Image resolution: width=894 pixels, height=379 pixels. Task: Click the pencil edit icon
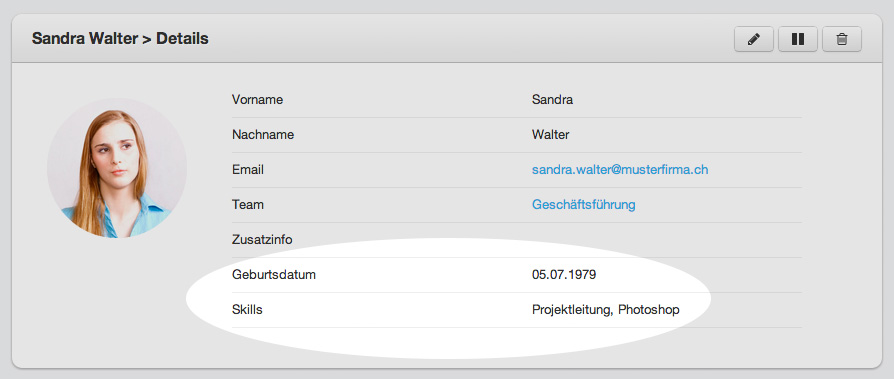(x=754, y=39)
